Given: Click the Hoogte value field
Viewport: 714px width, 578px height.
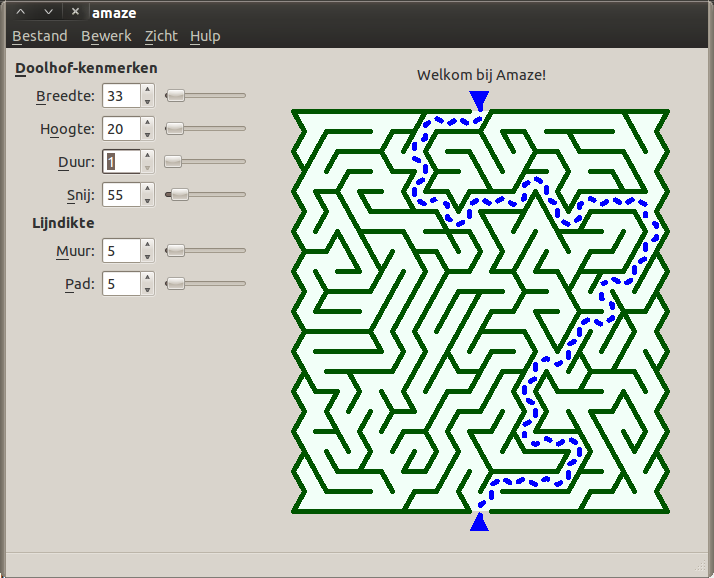Looking at the screenshot, I should 122,128.
